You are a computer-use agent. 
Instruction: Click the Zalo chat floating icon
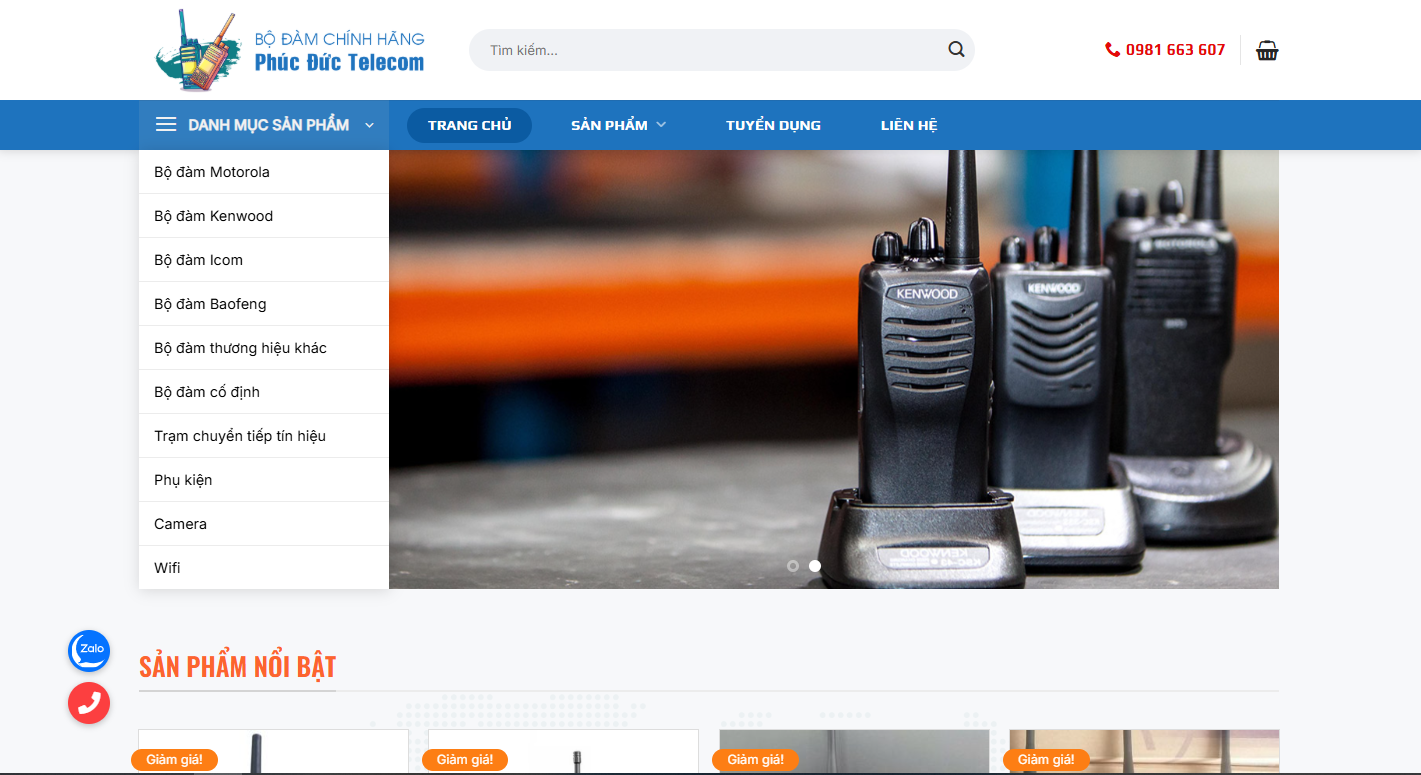89,651
